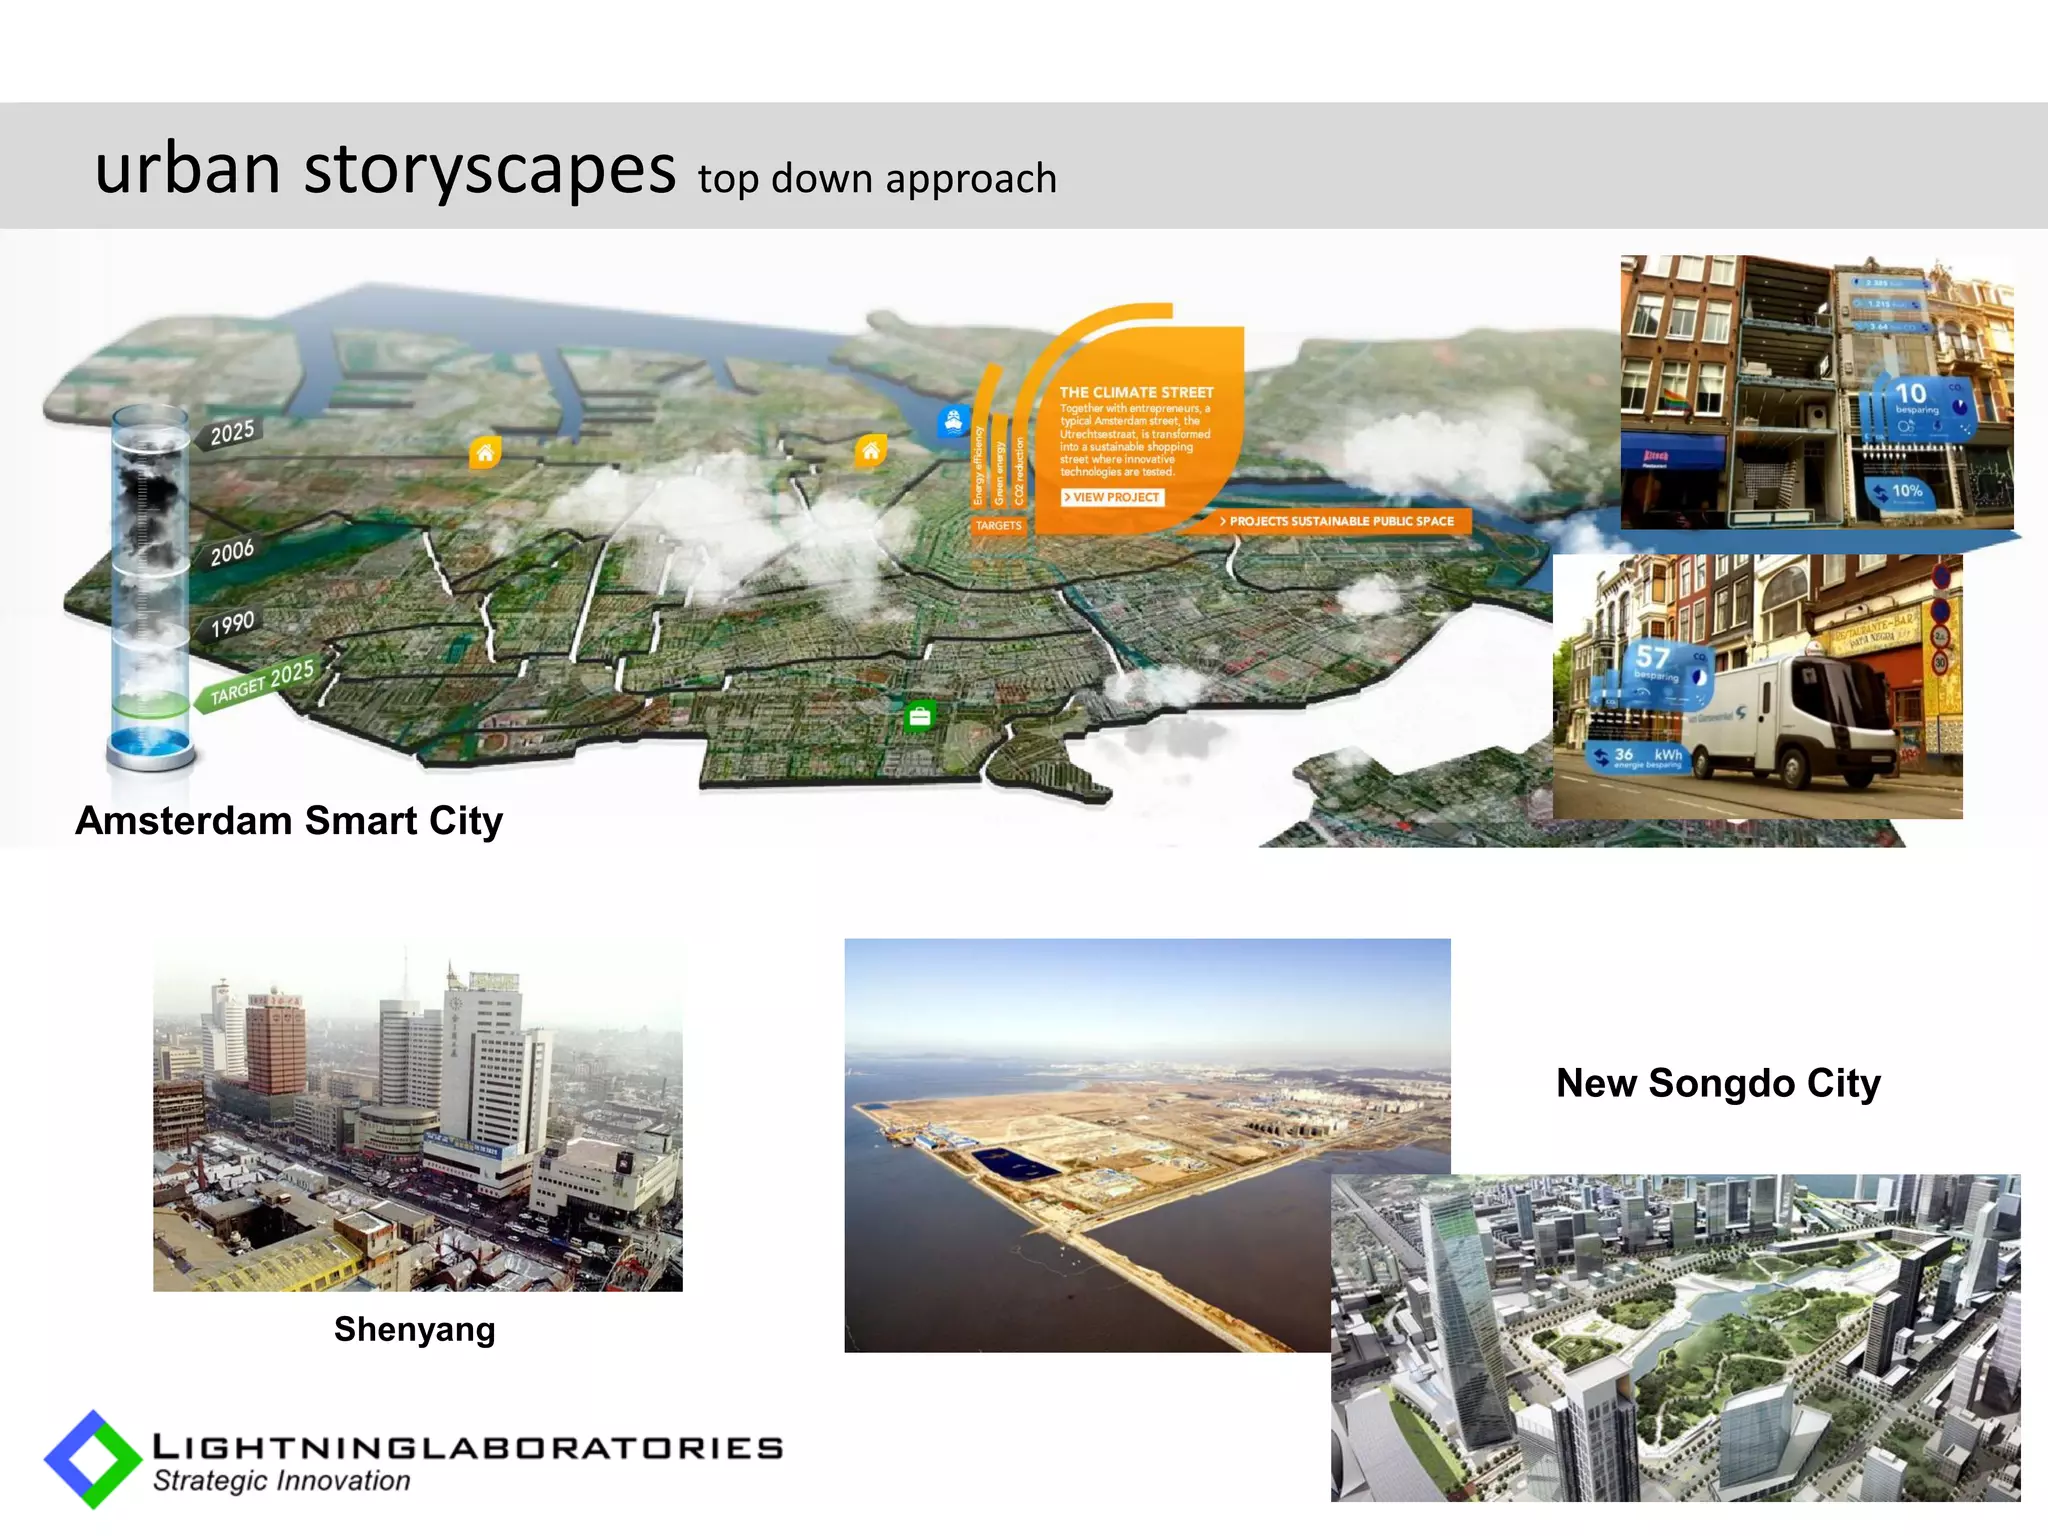Image resolution: width=2048 pixels, height=1536 pixels.
Task: Click the right orange house map marker
Action: 871,452
